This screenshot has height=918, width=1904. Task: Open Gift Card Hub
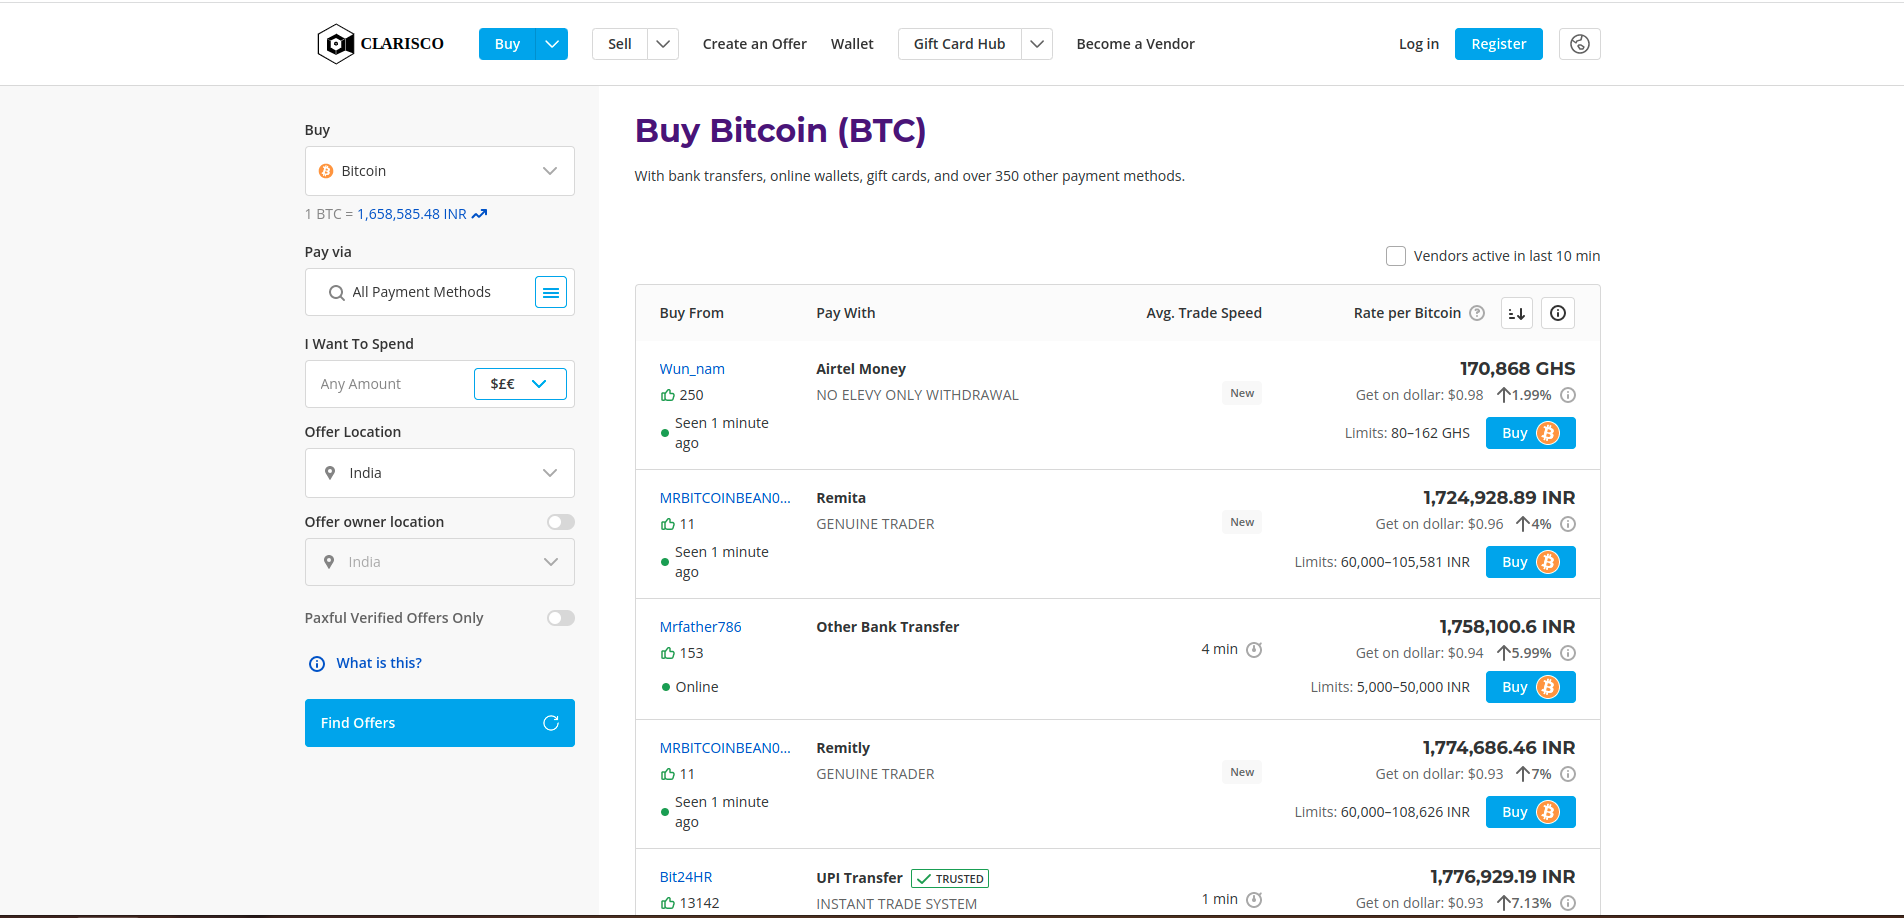[x=960, y=44]
